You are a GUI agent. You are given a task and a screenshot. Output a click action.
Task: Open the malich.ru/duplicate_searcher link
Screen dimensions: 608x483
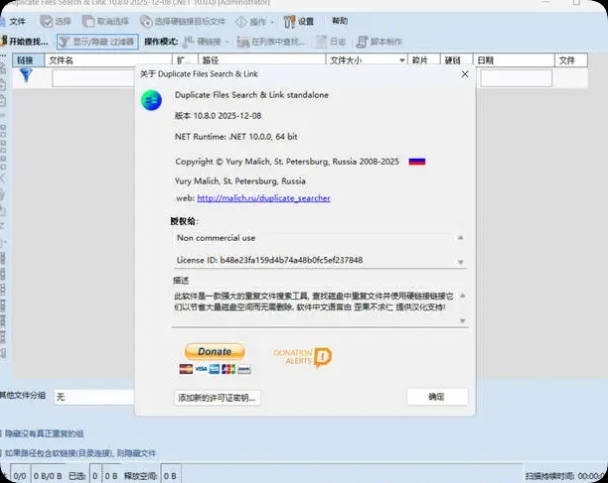(264, 198)
